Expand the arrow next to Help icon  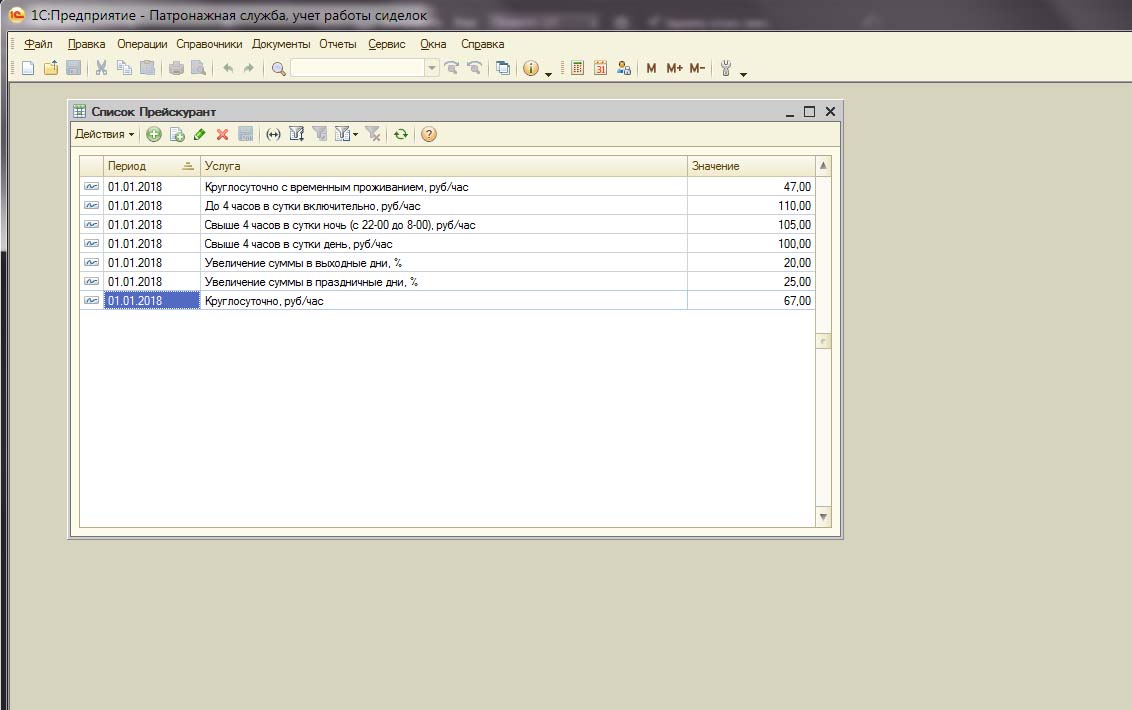(549, 74)
